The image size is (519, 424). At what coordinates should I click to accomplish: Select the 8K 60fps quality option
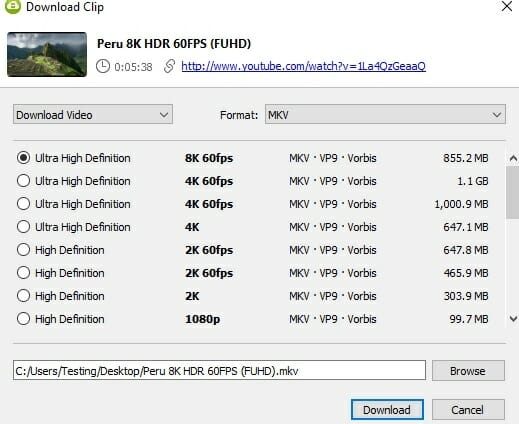[x=23, y=158]
